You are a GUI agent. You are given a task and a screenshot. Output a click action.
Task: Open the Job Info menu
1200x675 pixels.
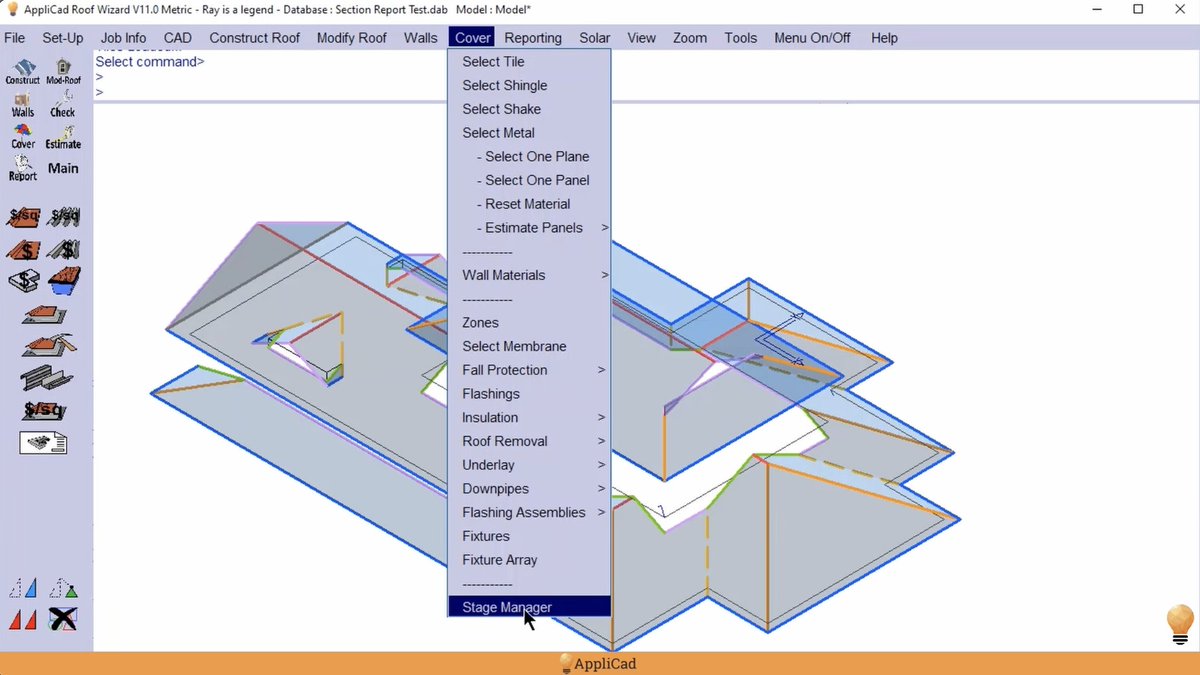[123, 38]
